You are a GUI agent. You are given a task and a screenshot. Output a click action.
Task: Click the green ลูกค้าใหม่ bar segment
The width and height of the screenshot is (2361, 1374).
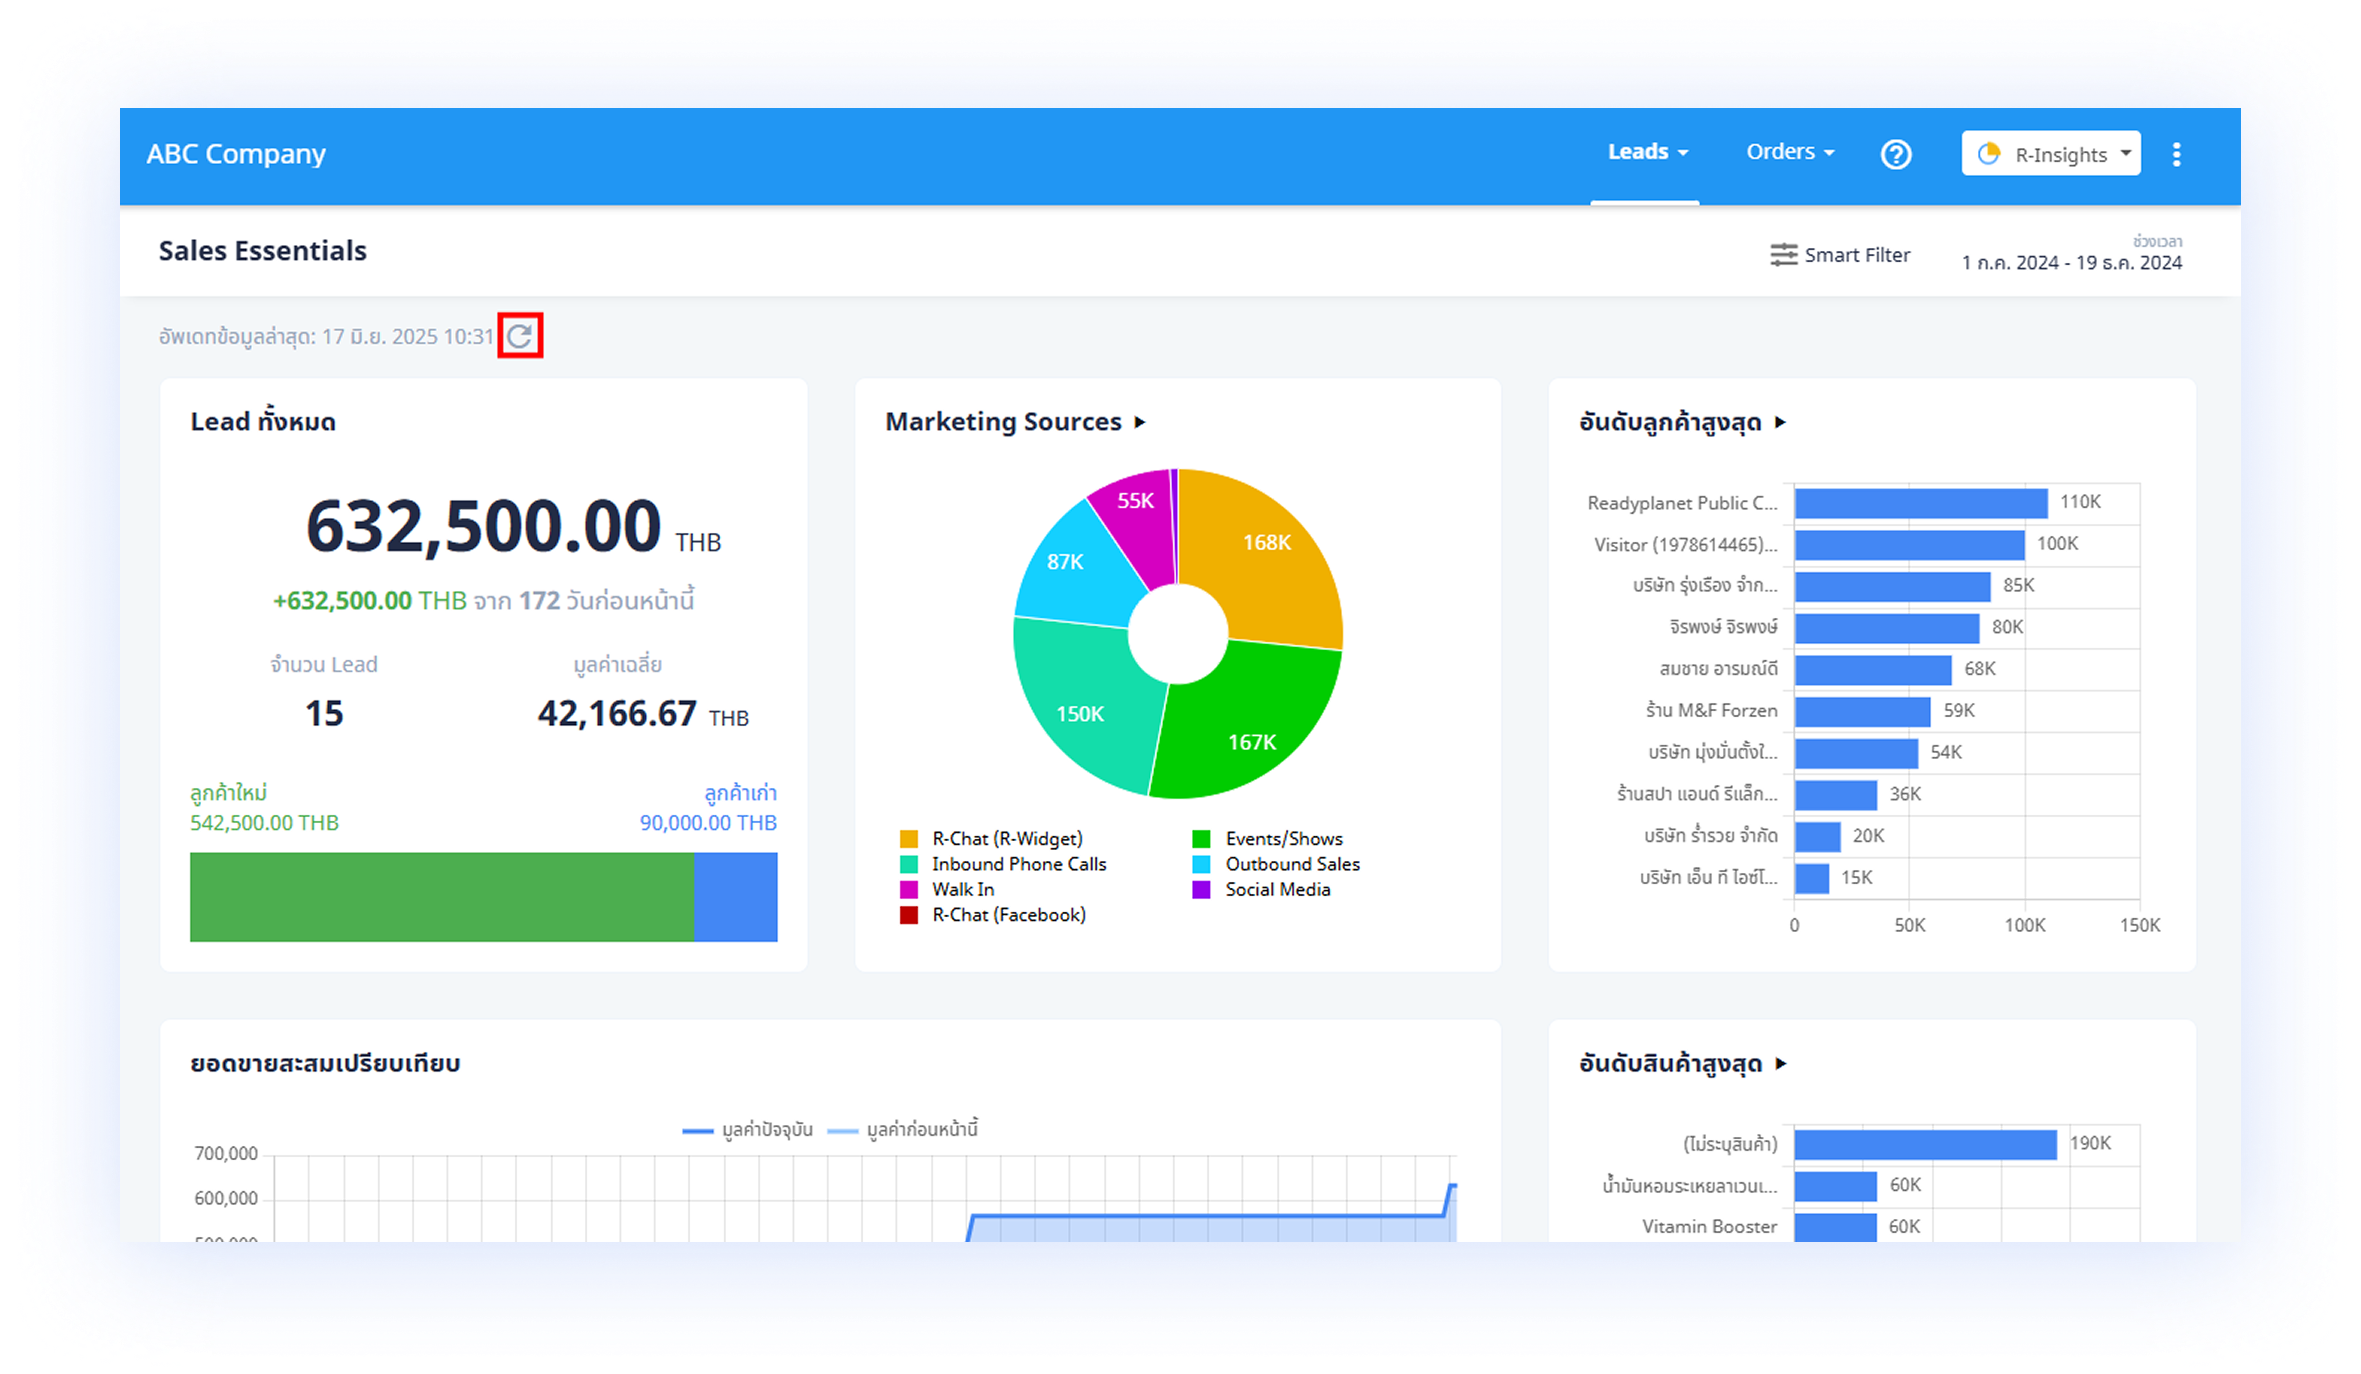[x=441, y=896]
